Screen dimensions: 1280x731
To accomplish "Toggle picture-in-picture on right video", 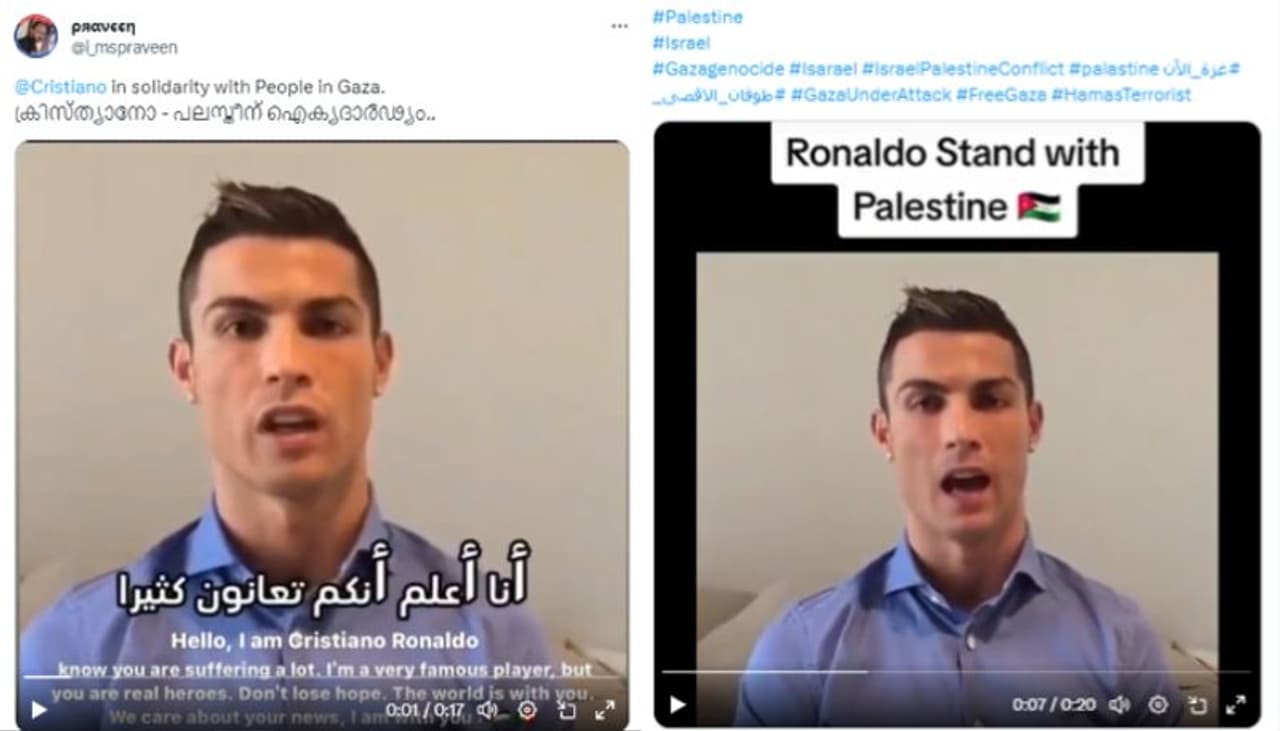I will (x=1197, y=705).
